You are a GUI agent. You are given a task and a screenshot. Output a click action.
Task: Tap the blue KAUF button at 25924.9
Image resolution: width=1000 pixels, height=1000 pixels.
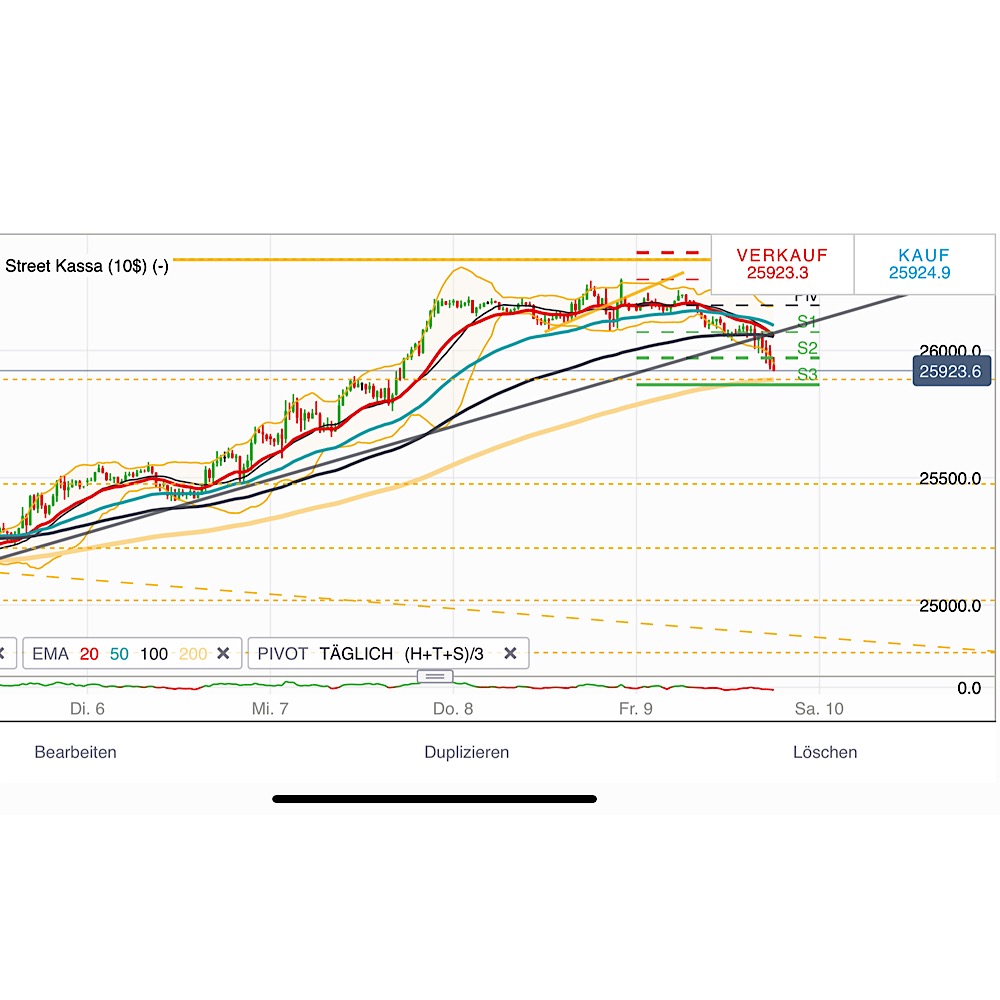click(x=920, y=263)
